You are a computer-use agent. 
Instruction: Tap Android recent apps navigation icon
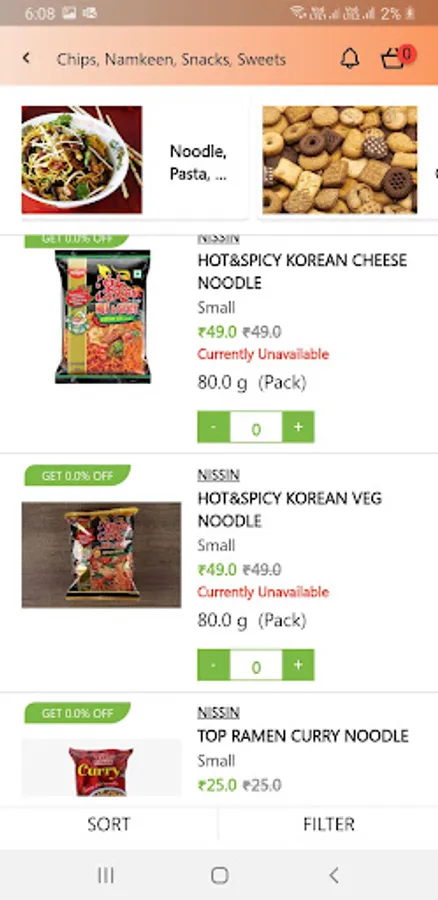(106, 875)
